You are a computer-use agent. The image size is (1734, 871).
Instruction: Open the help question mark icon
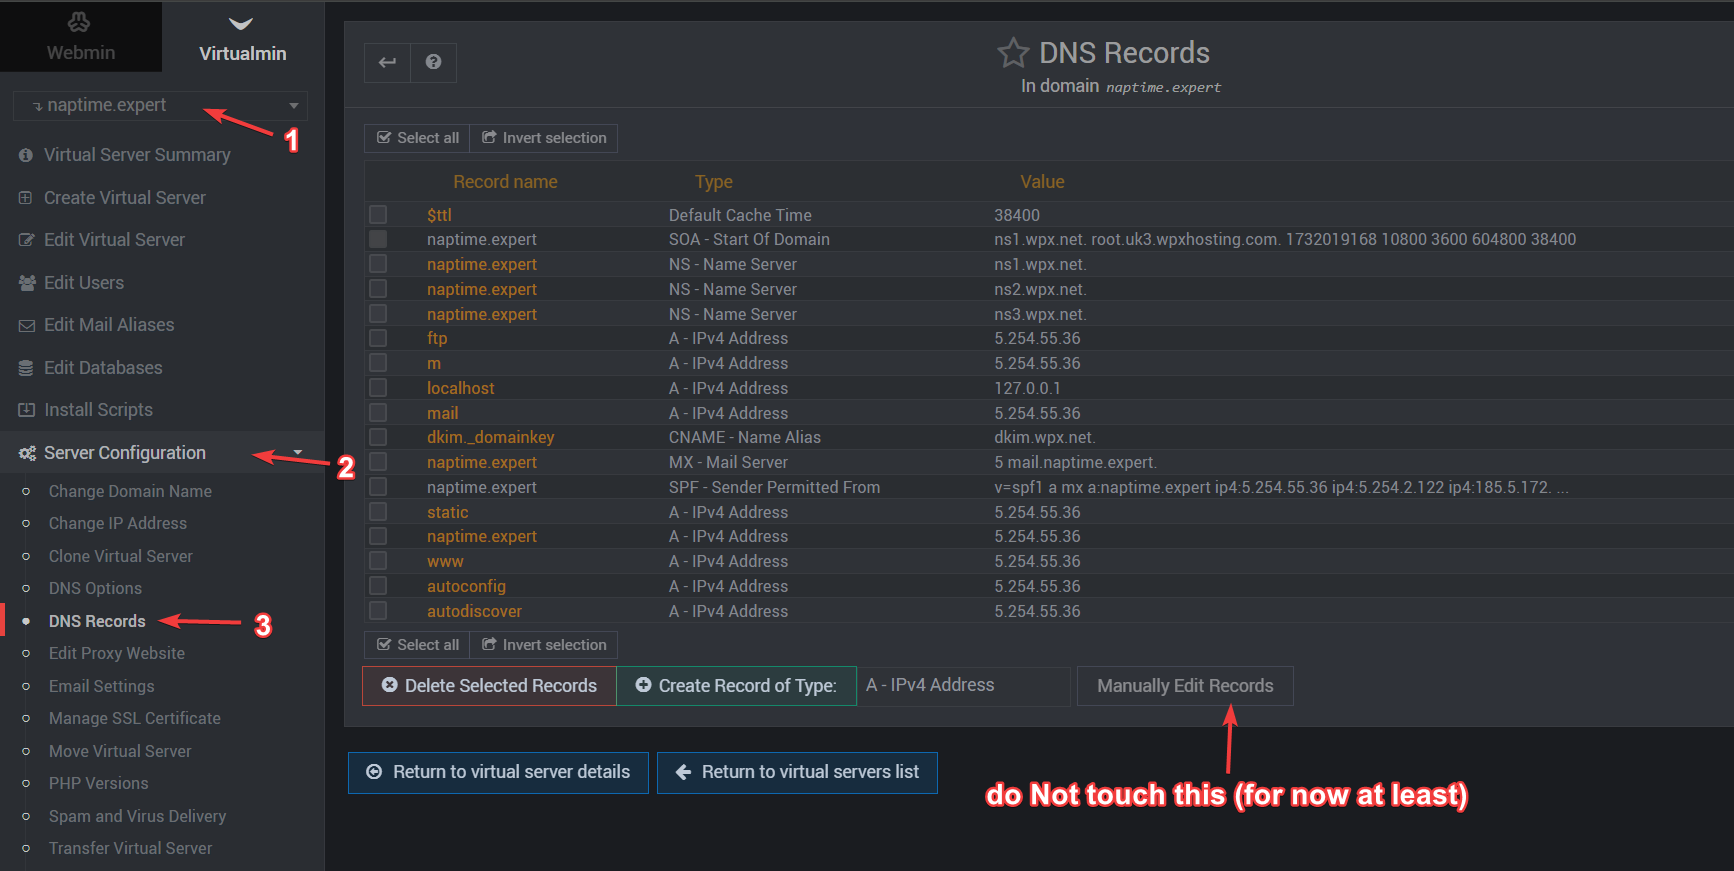tap(433, 62)
